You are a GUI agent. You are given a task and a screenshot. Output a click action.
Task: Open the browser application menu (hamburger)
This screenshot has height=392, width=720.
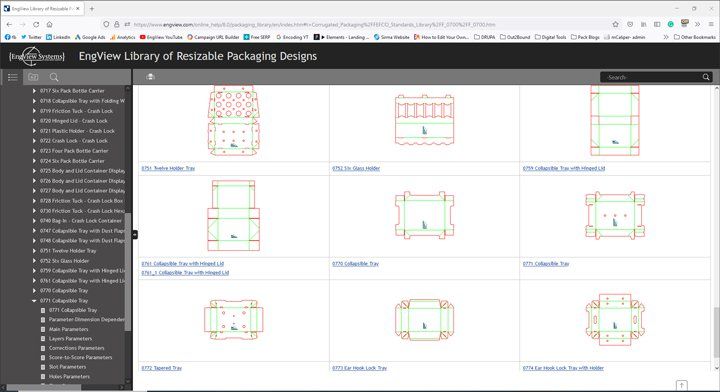[x=710, y=24]
